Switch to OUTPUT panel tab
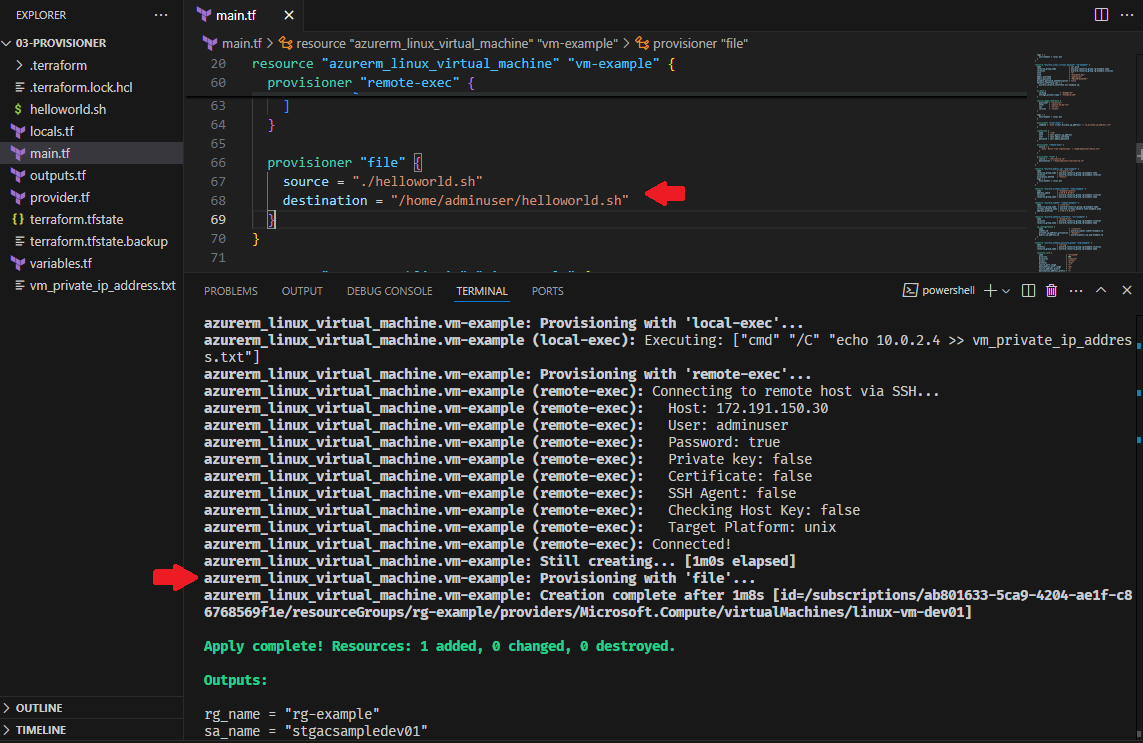This screenshot has height=743, width=1143. (302, 291)
